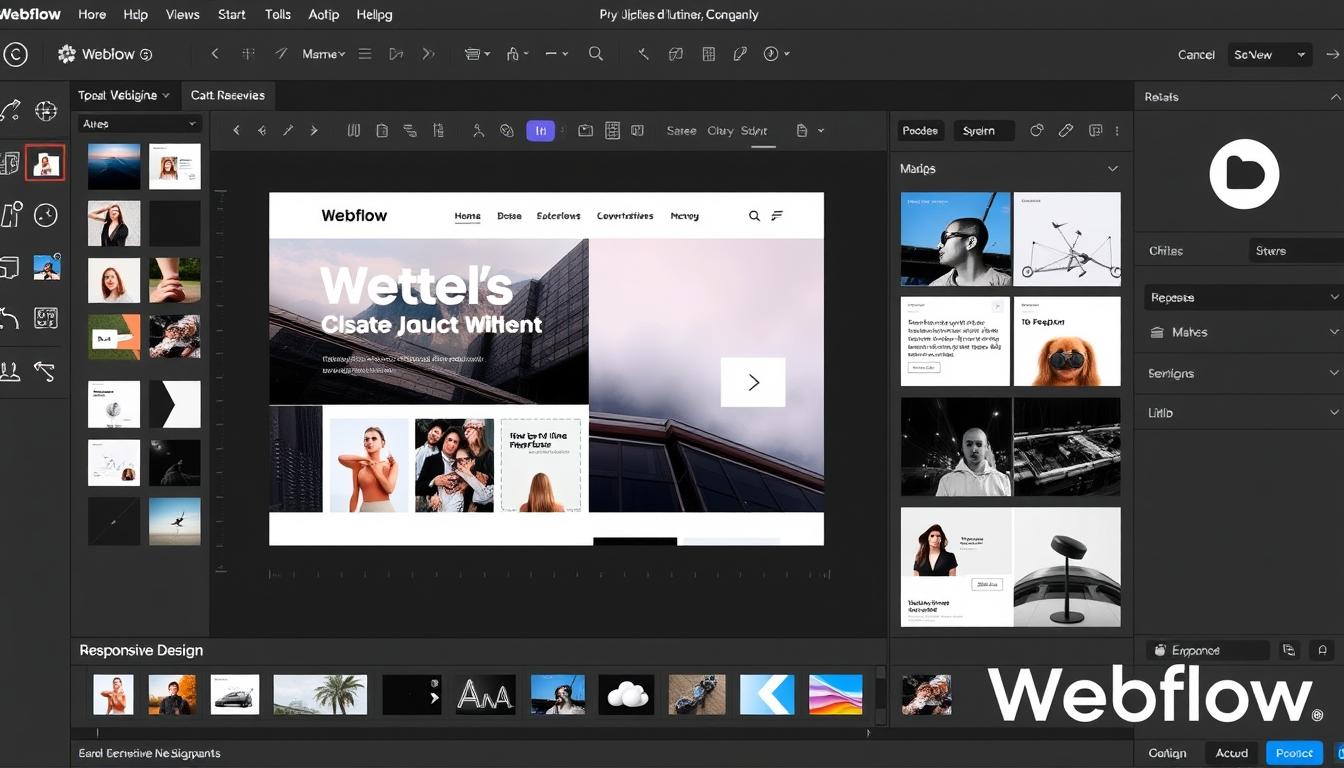Select the man with sunglasses thumbnail
The width and height of the screenshot is (1344, 768).
tap(955, 239)
